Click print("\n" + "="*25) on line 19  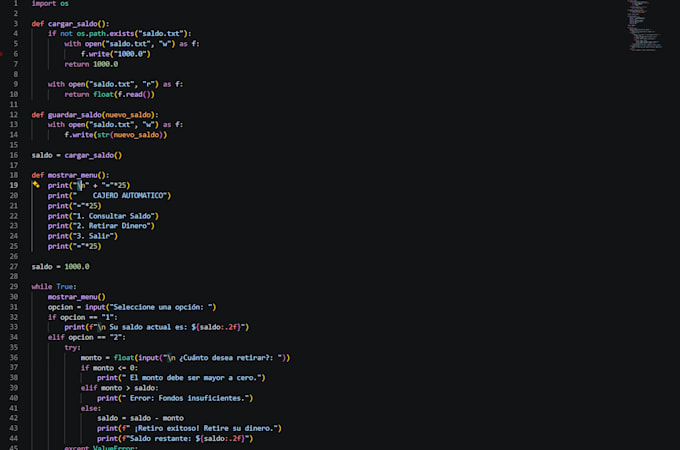click(x=89, y=186)
